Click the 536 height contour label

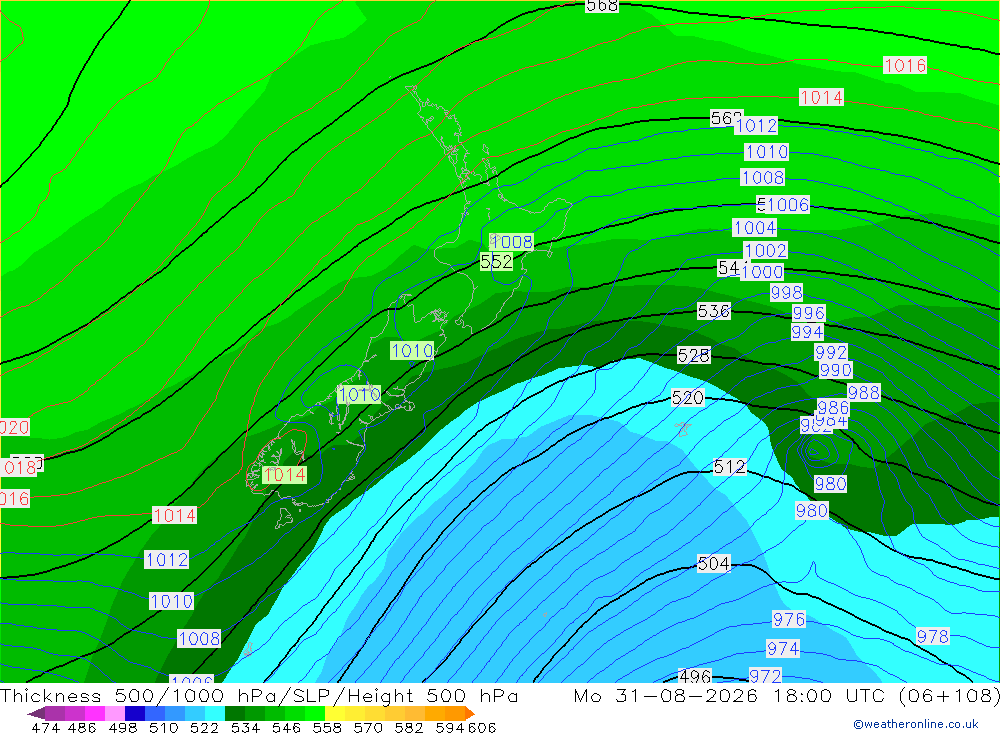pyautogui.click(x=714, y=311)
